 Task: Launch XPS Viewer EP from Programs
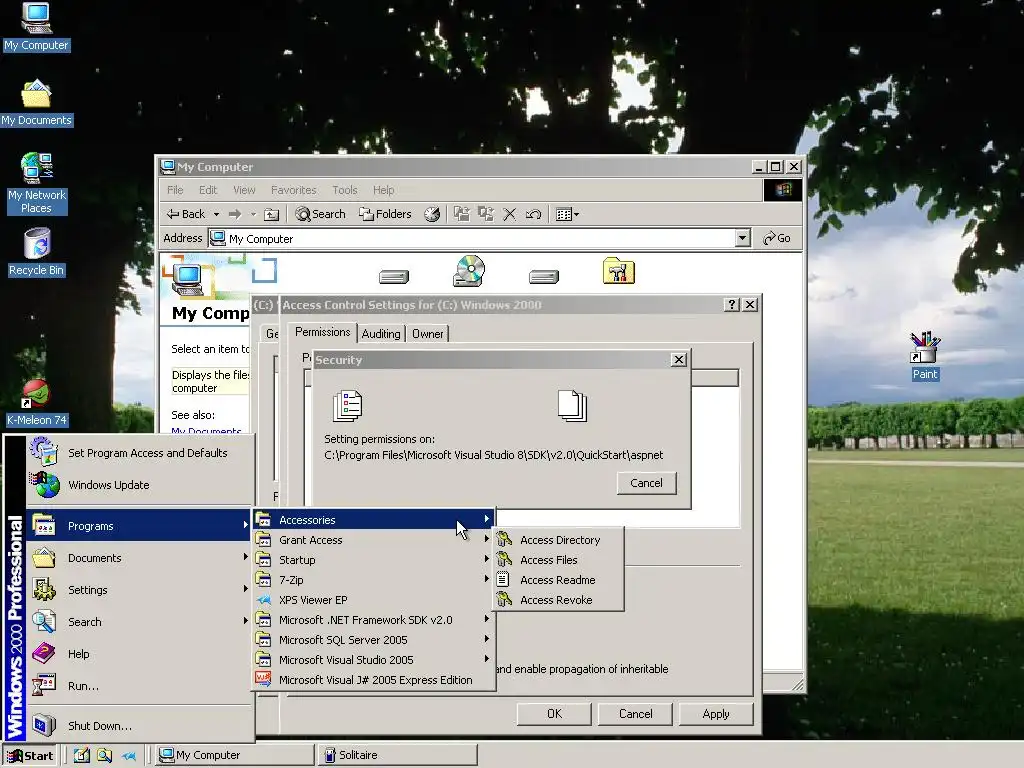[x=374, y=600]
